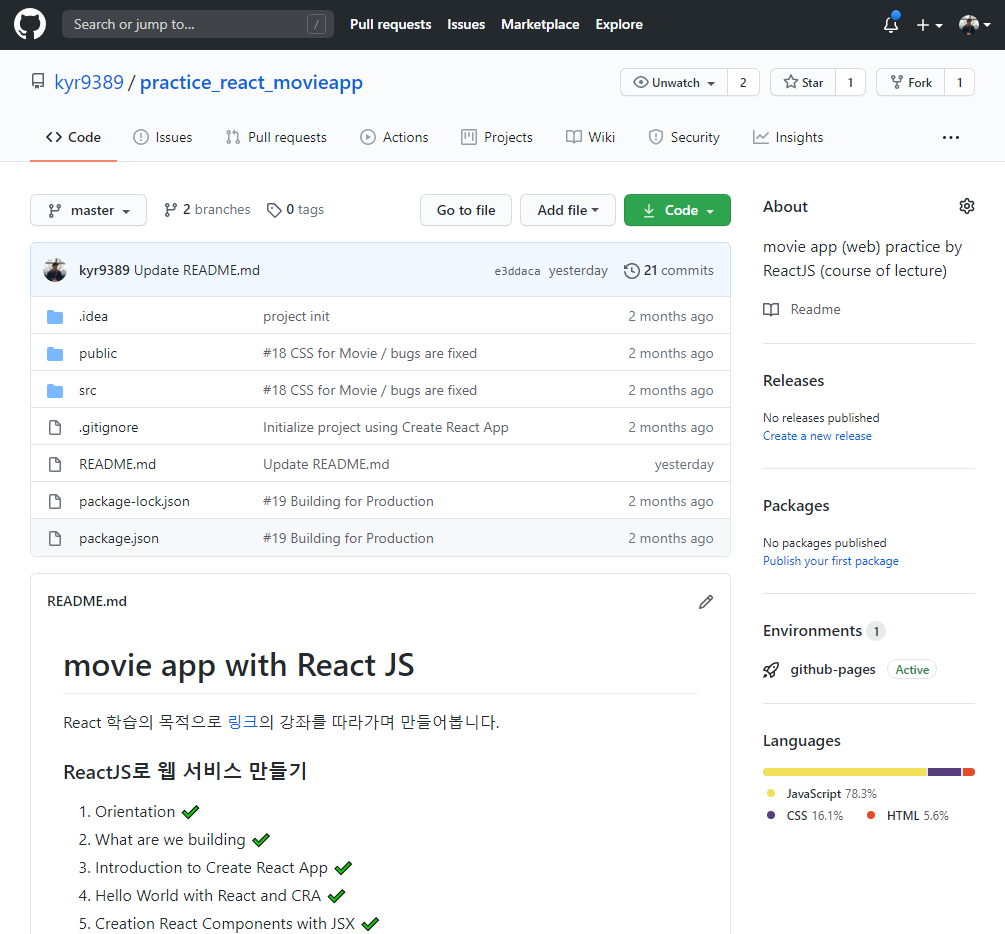This screenshot has height=934, width=1005.
Task: Switch to the Issues tab
Action: [x=163, y=137]
